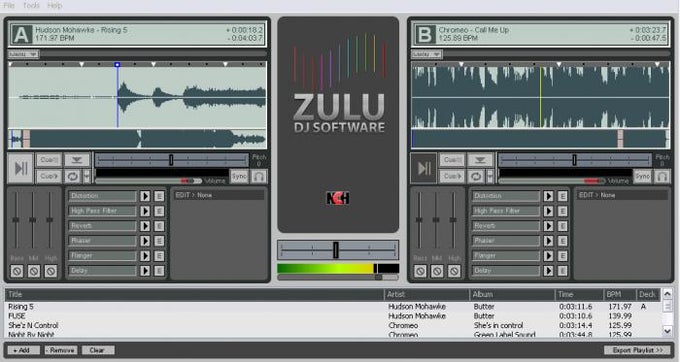Click Export Playlist button
Screen dimensions: 680x362
(637, 350)
